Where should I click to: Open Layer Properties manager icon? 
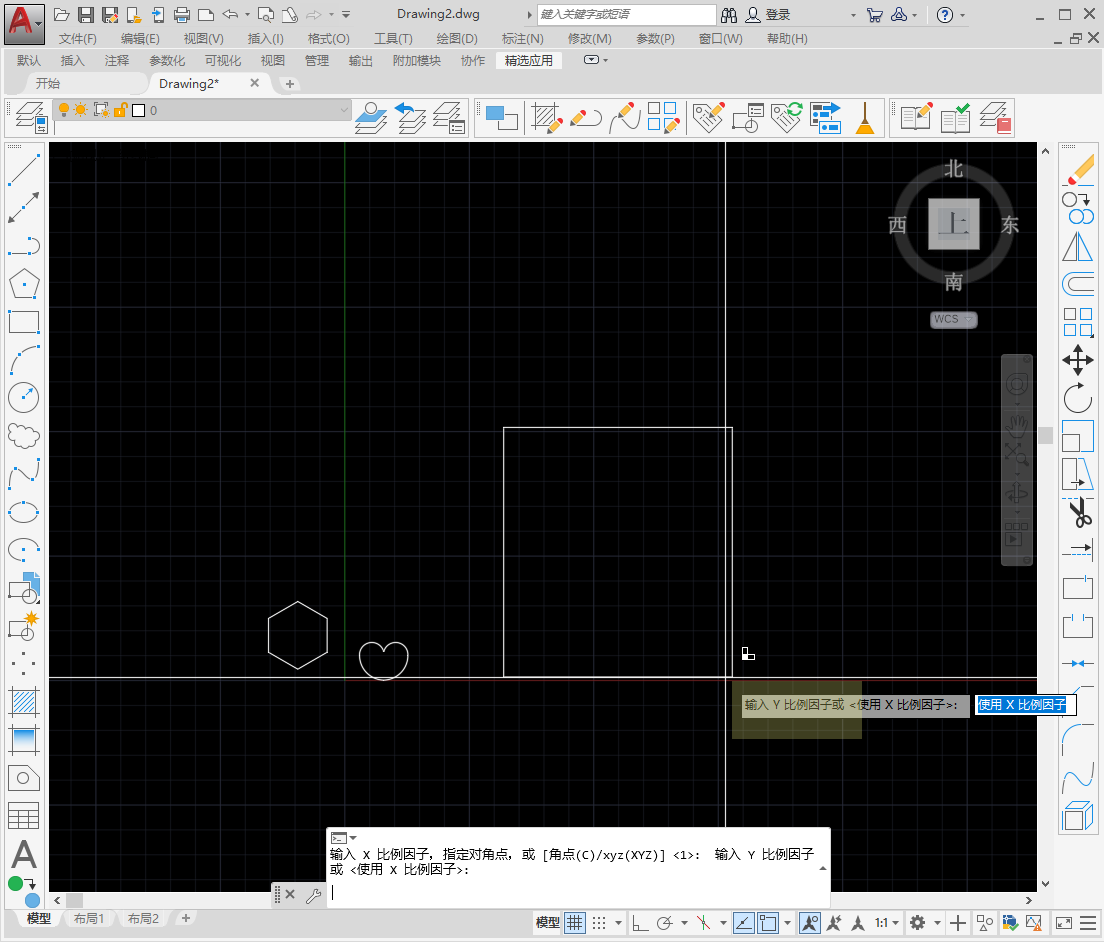click(31, 117)
